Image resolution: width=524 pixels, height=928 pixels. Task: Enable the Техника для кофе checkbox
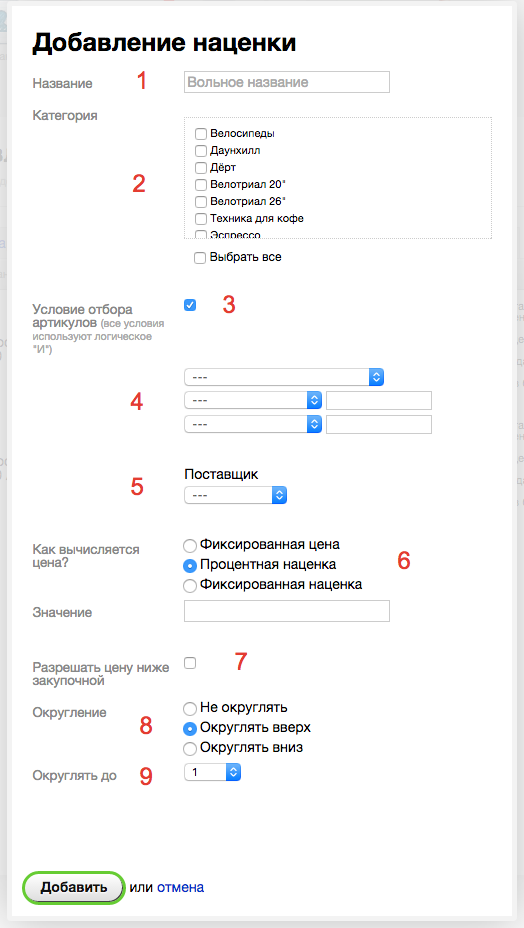click(x=201, y=218)
